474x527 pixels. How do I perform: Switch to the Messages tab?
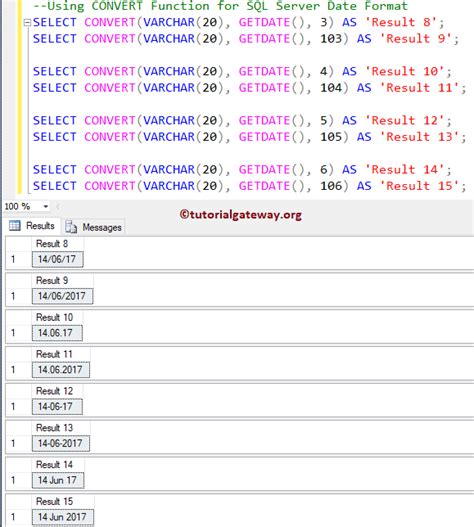[x=93, y=227]
